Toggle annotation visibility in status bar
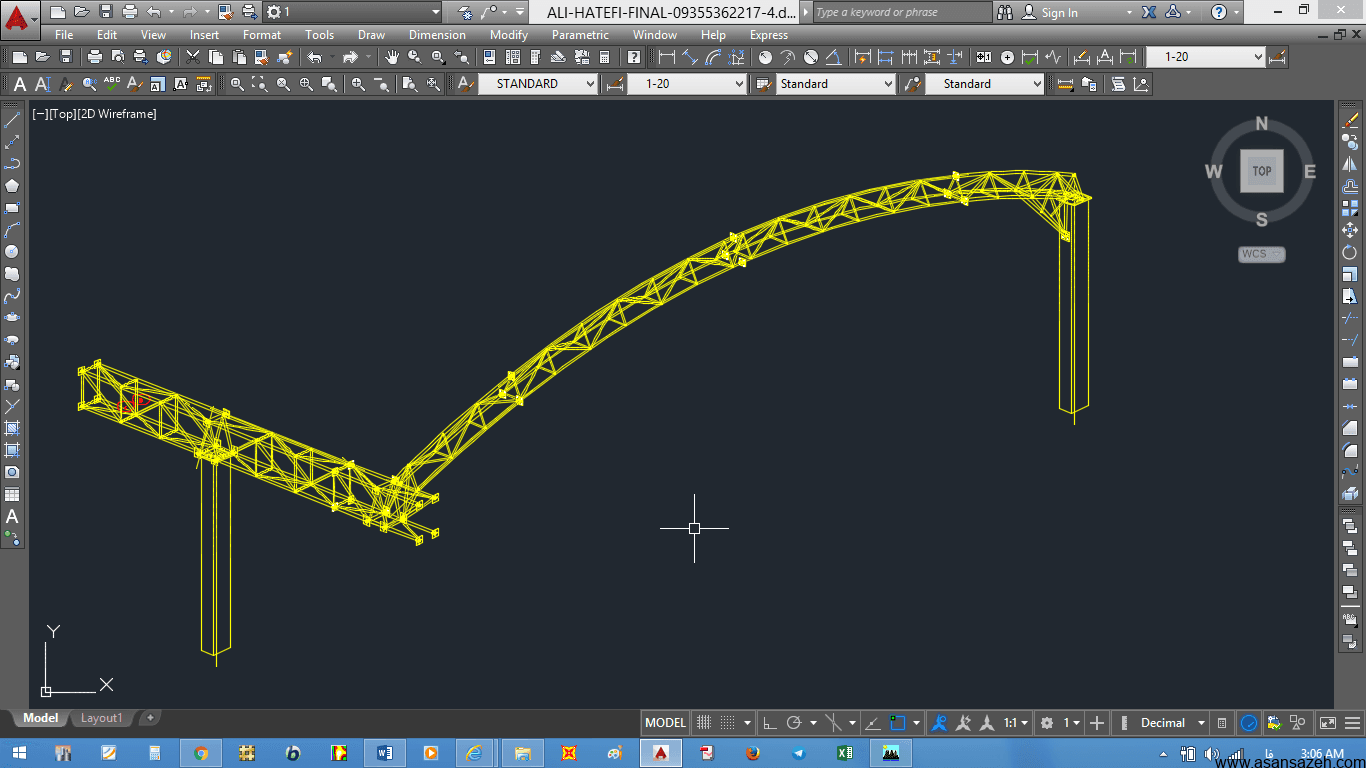 [x=939, y=723]
